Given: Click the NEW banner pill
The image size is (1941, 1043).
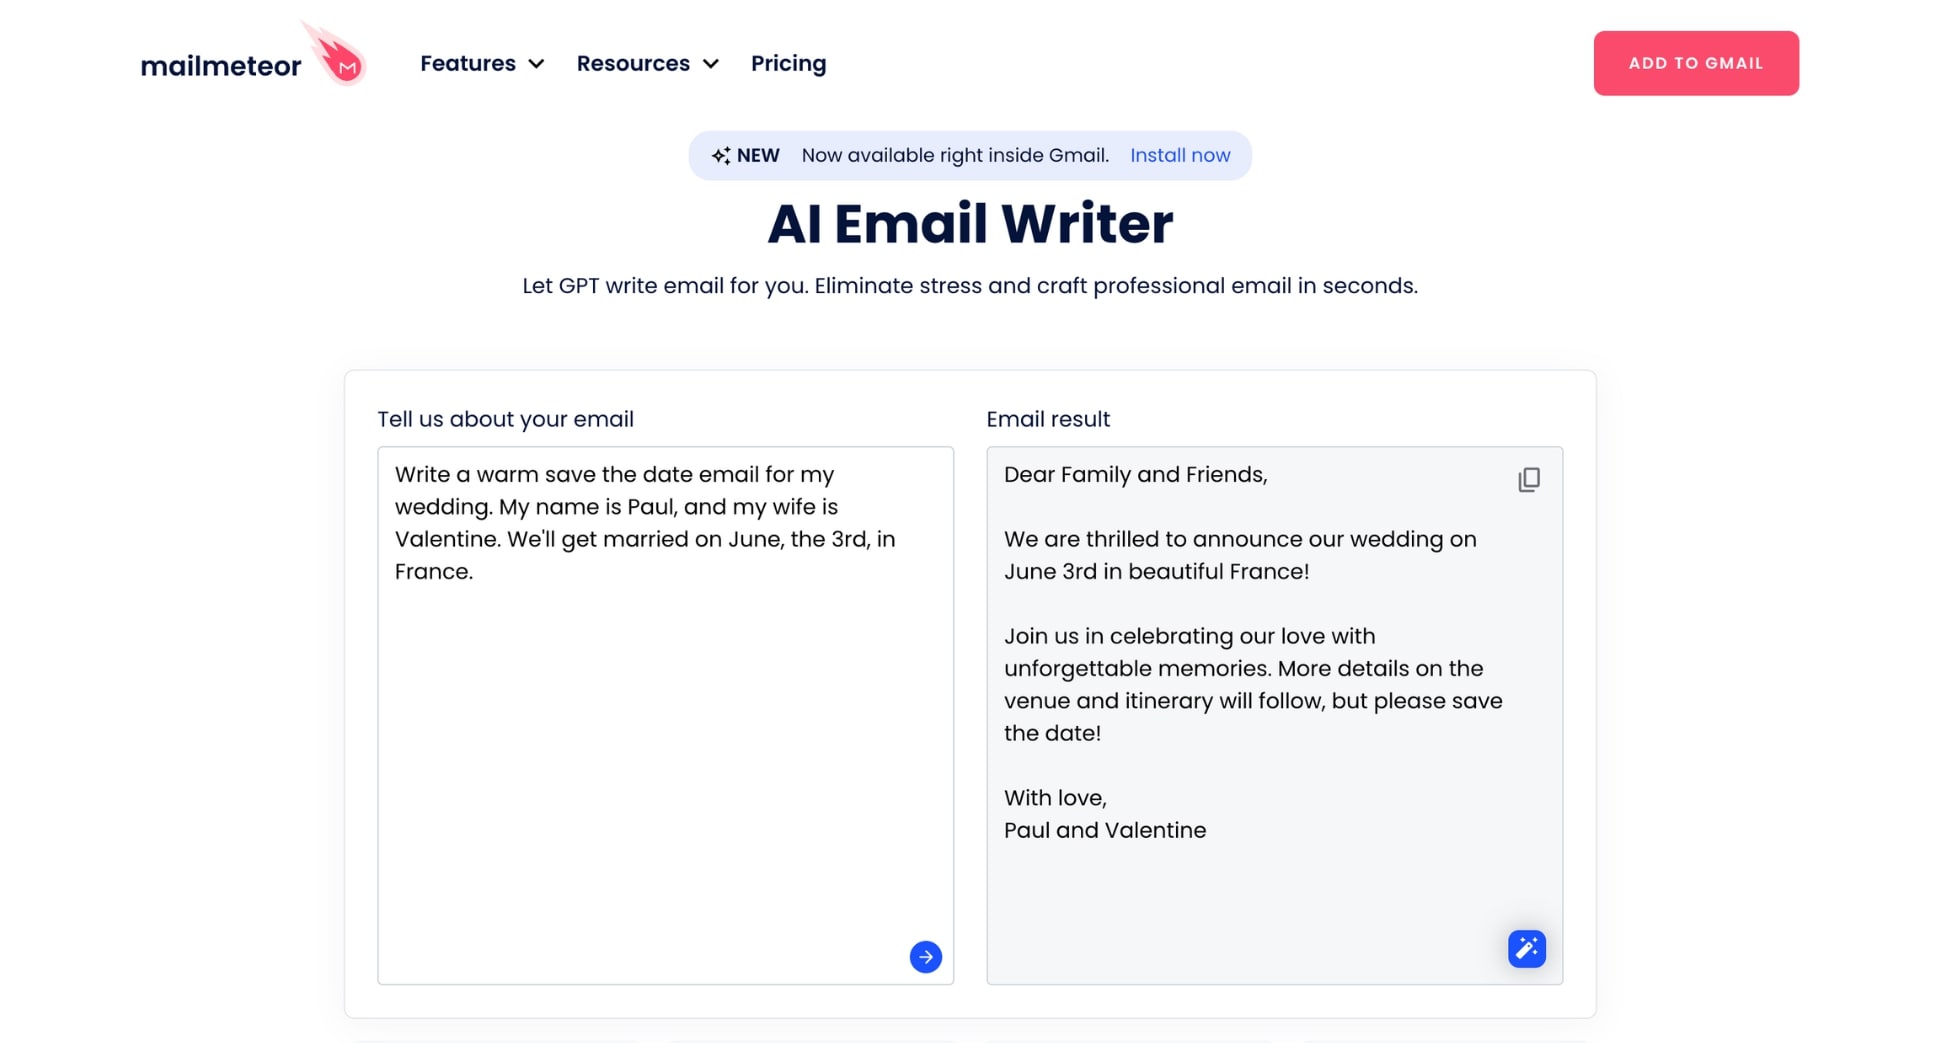Looking at the screenshot, I should [x=969, y=155].
